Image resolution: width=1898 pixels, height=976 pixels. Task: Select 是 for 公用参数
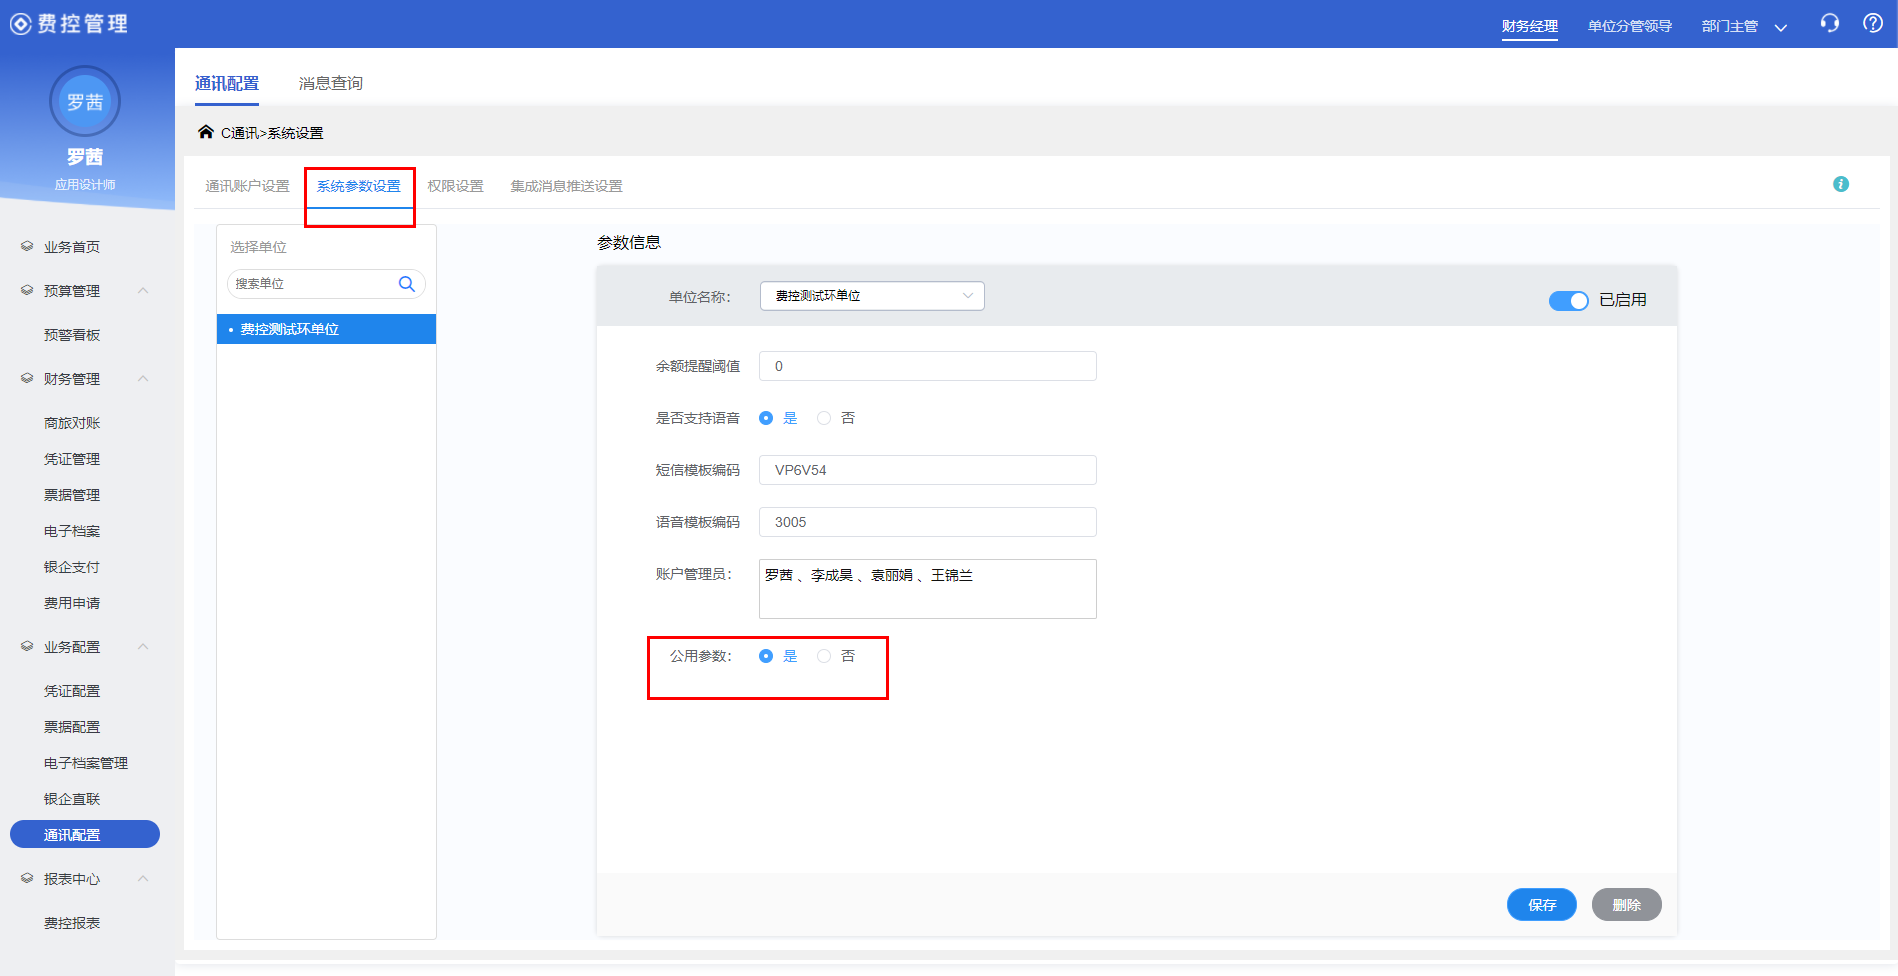(x=766, y=656)
